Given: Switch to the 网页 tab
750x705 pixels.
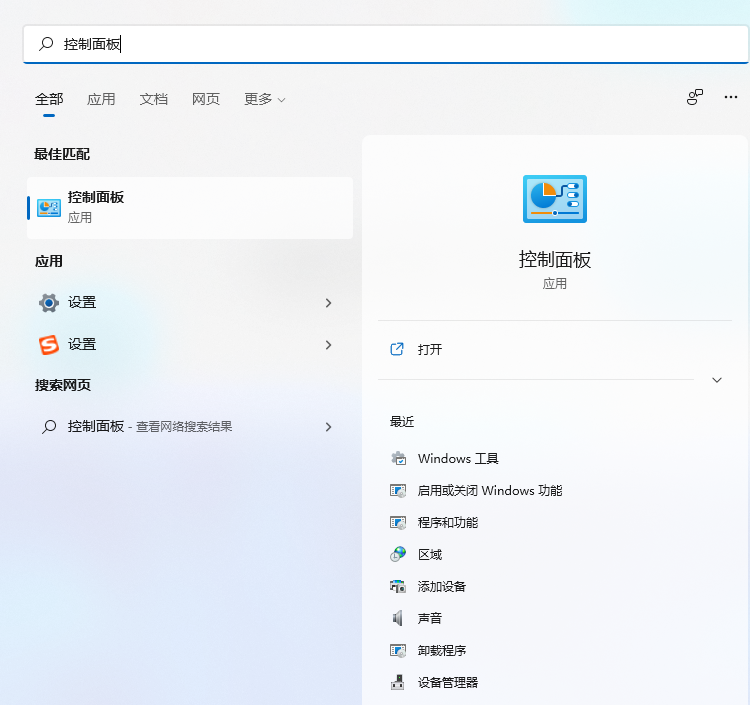Looking at the screenshot, I should 206,99.
